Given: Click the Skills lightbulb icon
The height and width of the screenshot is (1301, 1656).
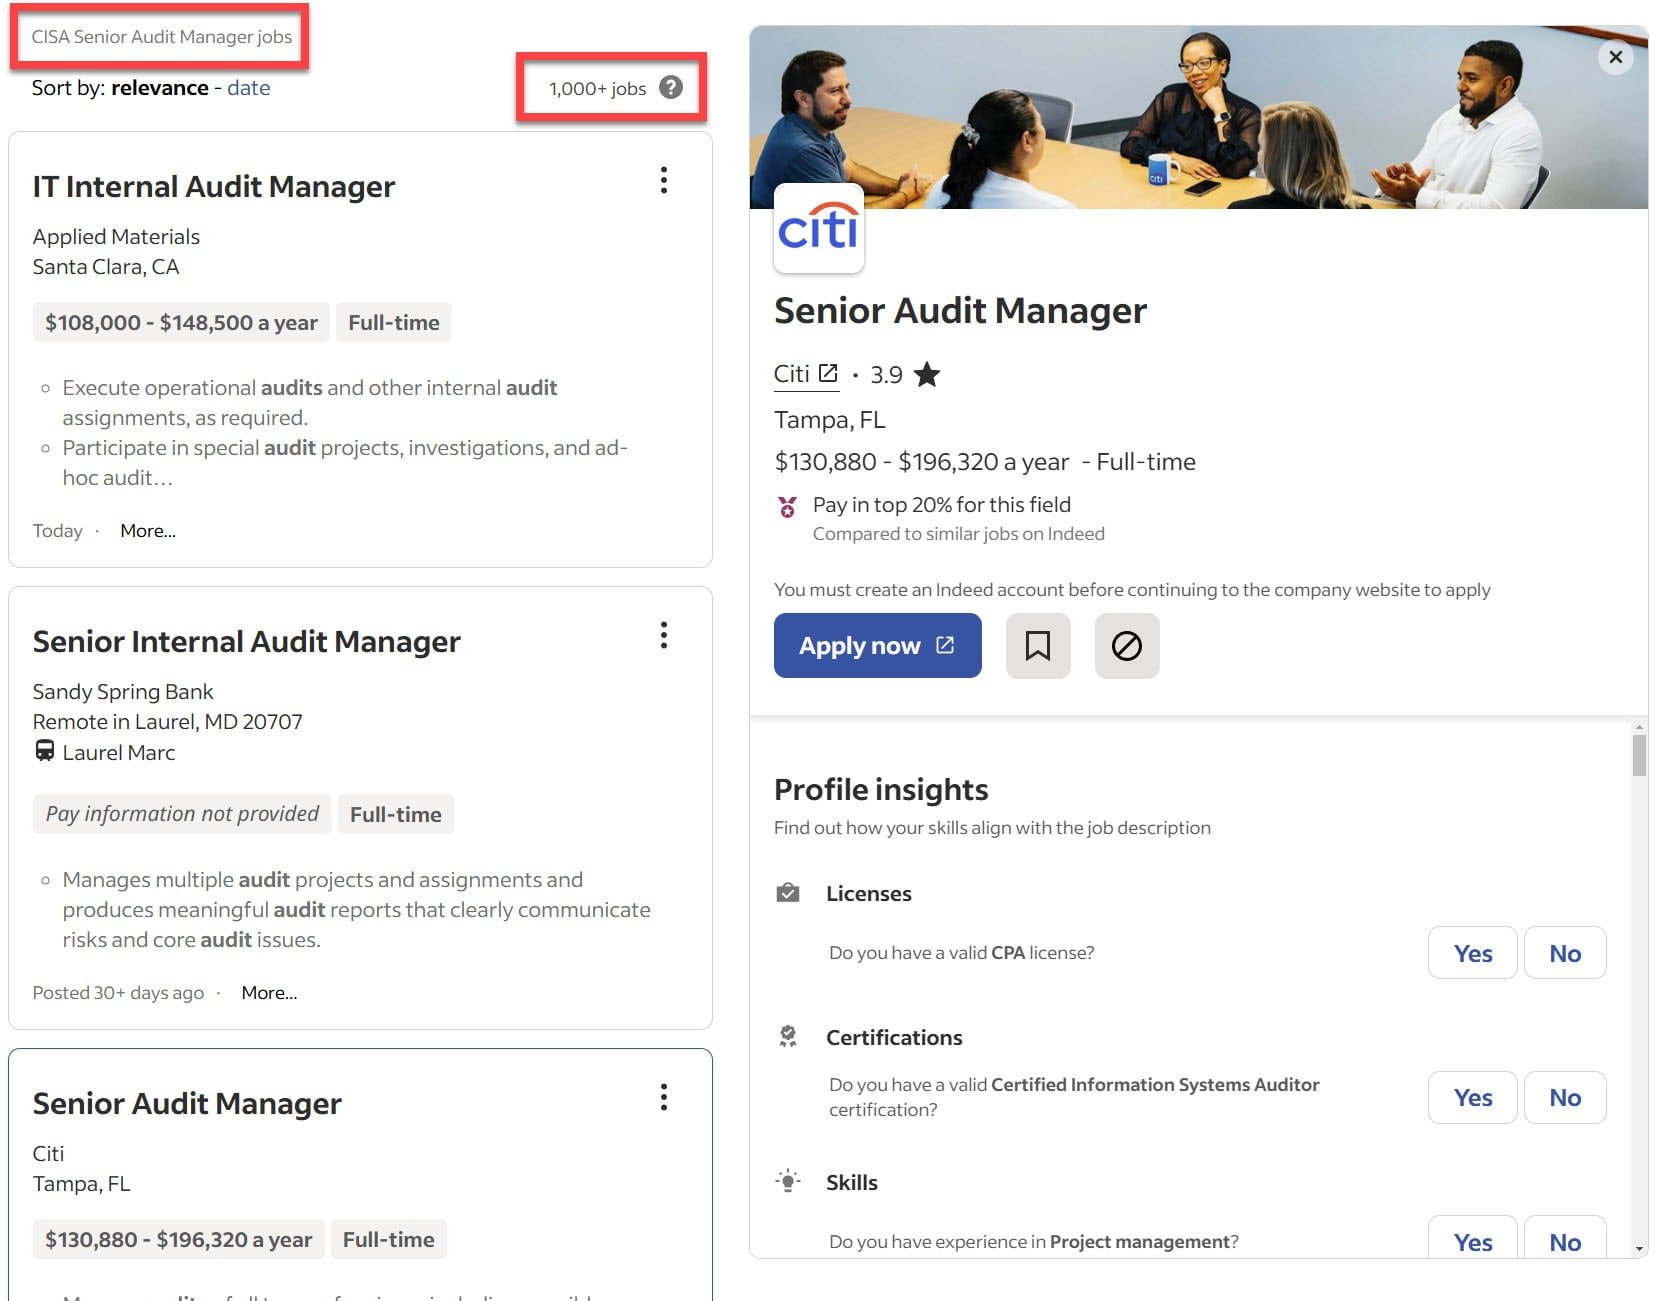Looking at the screenshot, I should click(788, 1181).
